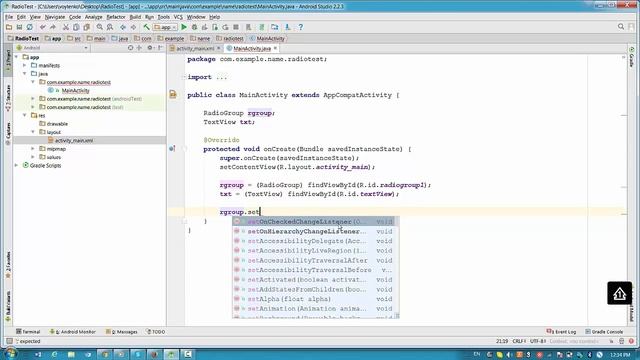Click the UTF-8 encoding status entry
This screenshot has height=360, width=640.
tap(538, 341)
